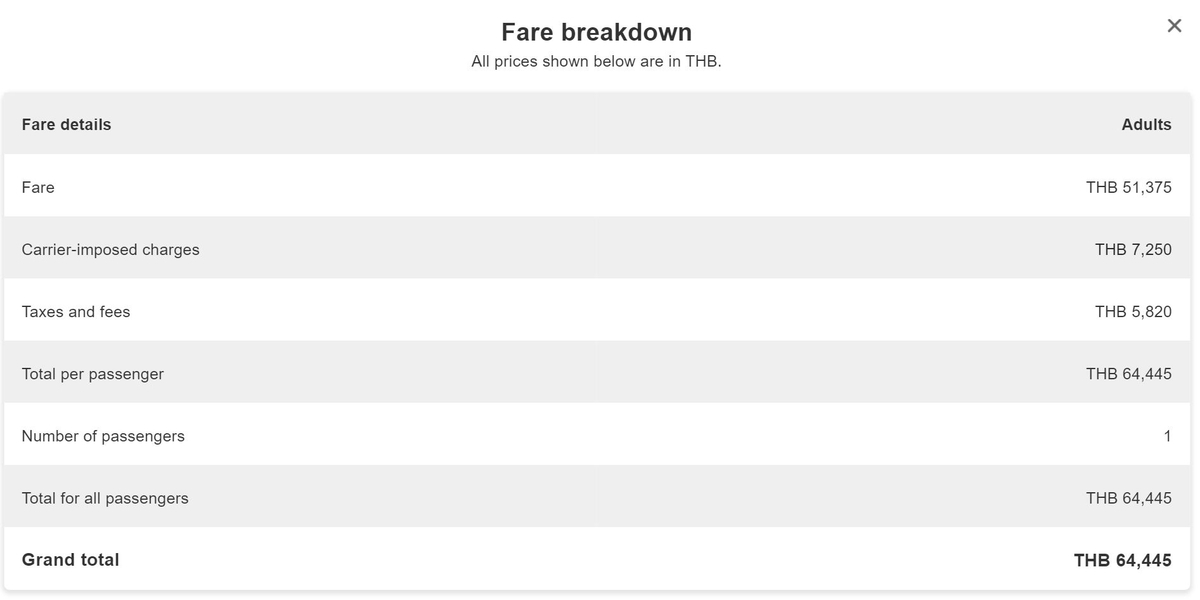
Task: Select the Number of passengers label
Action: pos(103,436)
